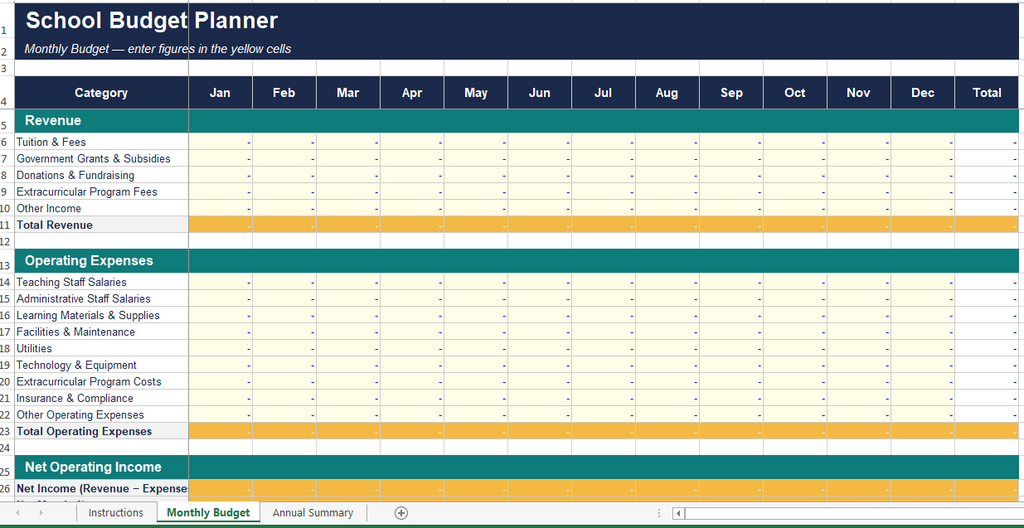Select the Oct column header cell

point(795,93)
